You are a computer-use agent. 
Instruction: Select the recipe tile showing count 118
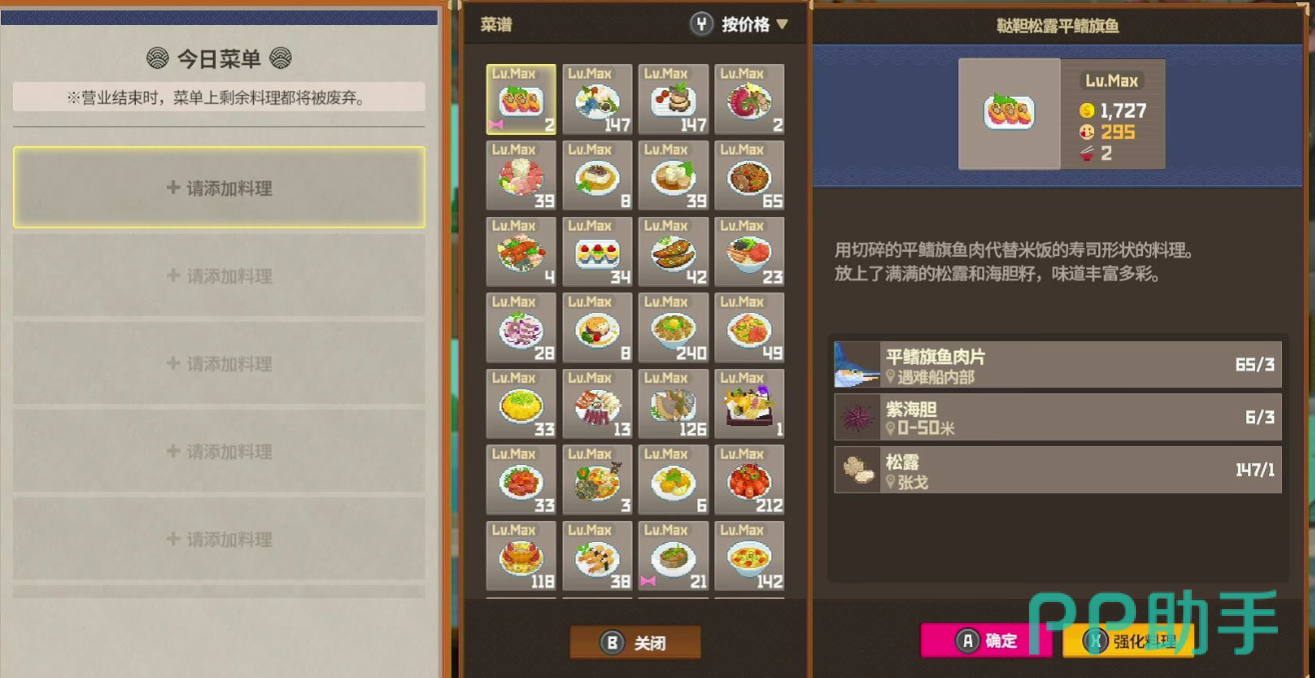[521, 555]
